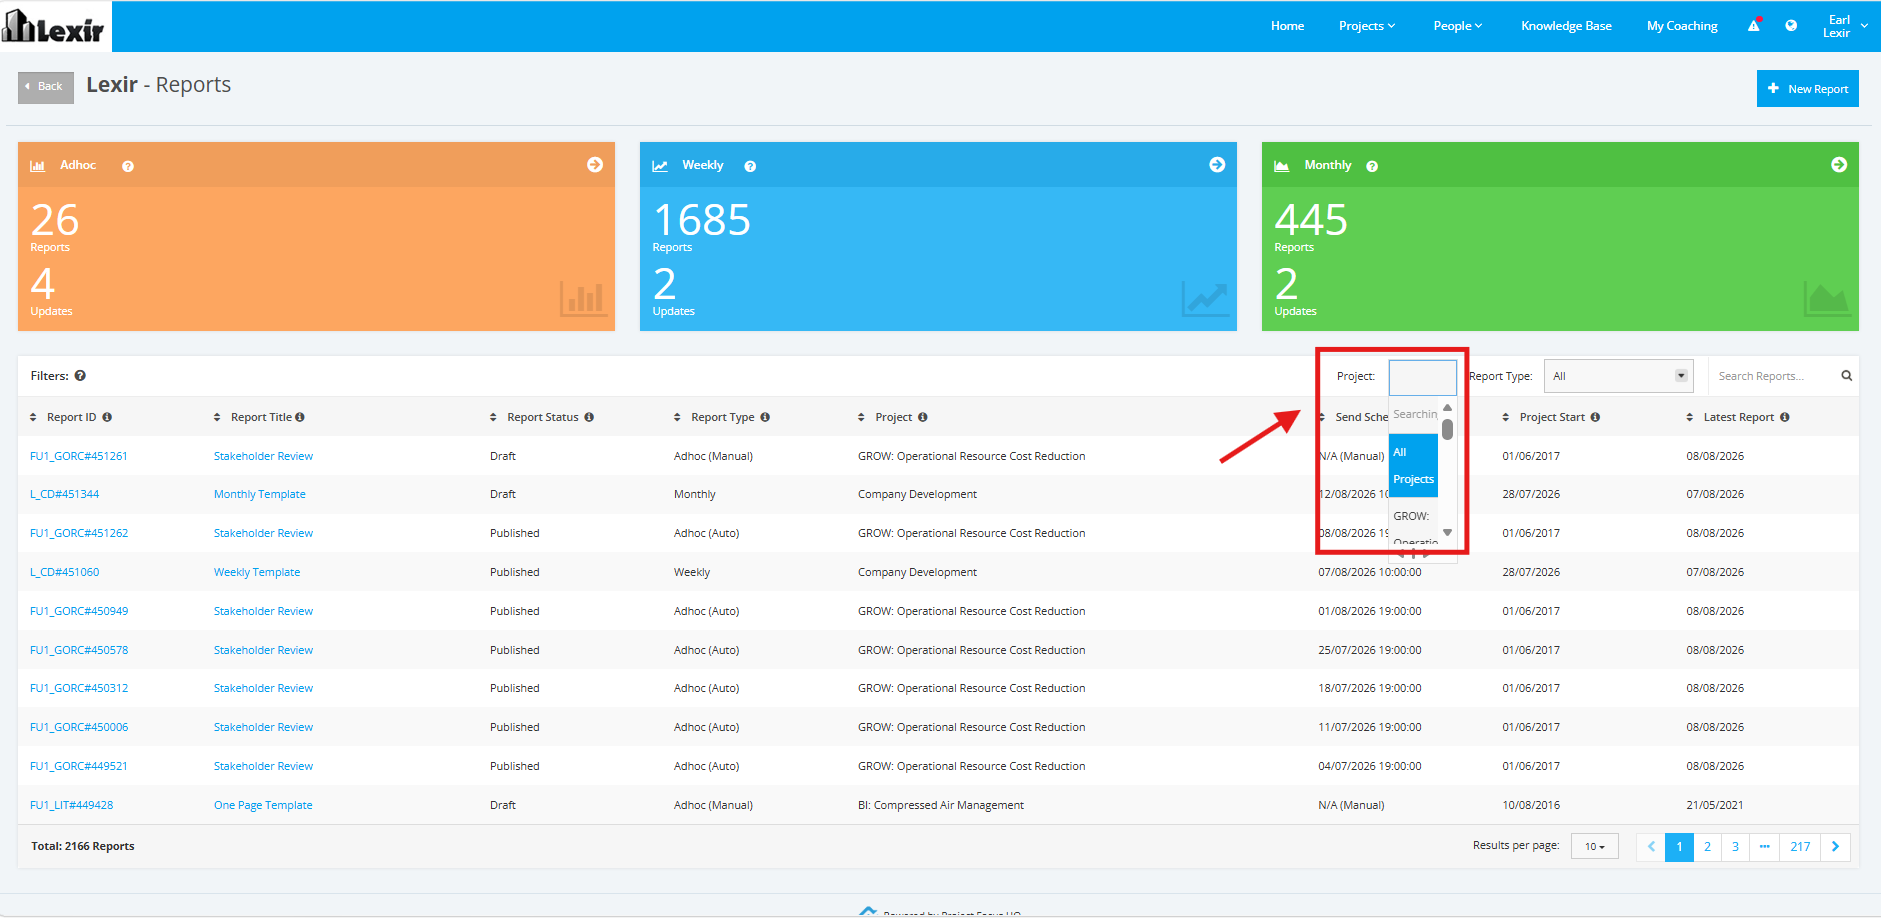
Task: Open the Weekly card arrow icon
Action: (1217, 165)
